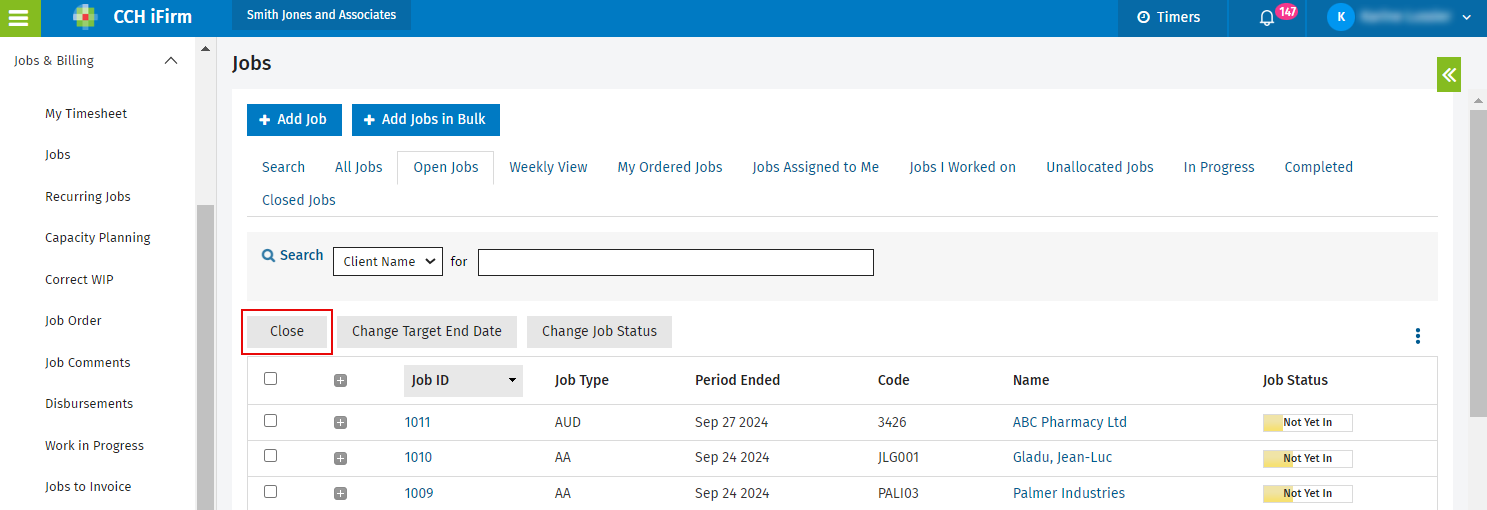
Task: Sort by Period Ended column header
Action: (x=737, y=380)
